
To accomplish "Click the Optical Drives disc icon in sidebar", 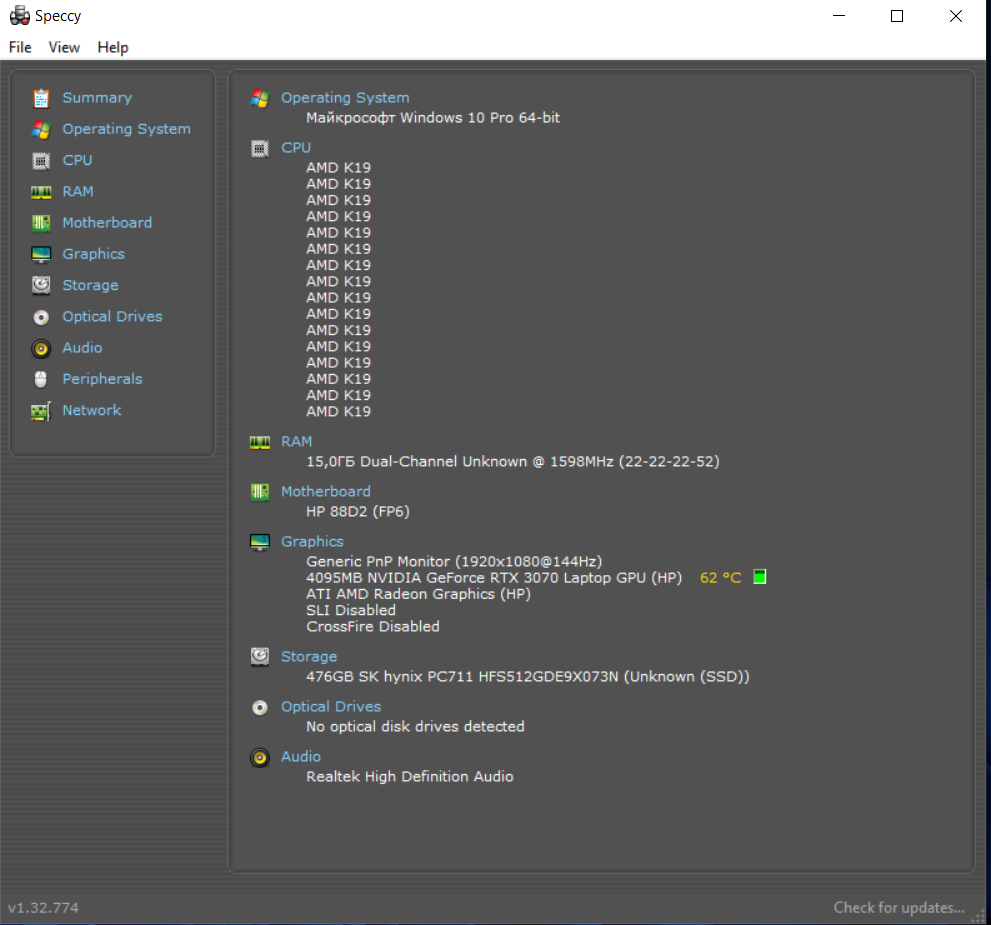I will tap(41, 317).
